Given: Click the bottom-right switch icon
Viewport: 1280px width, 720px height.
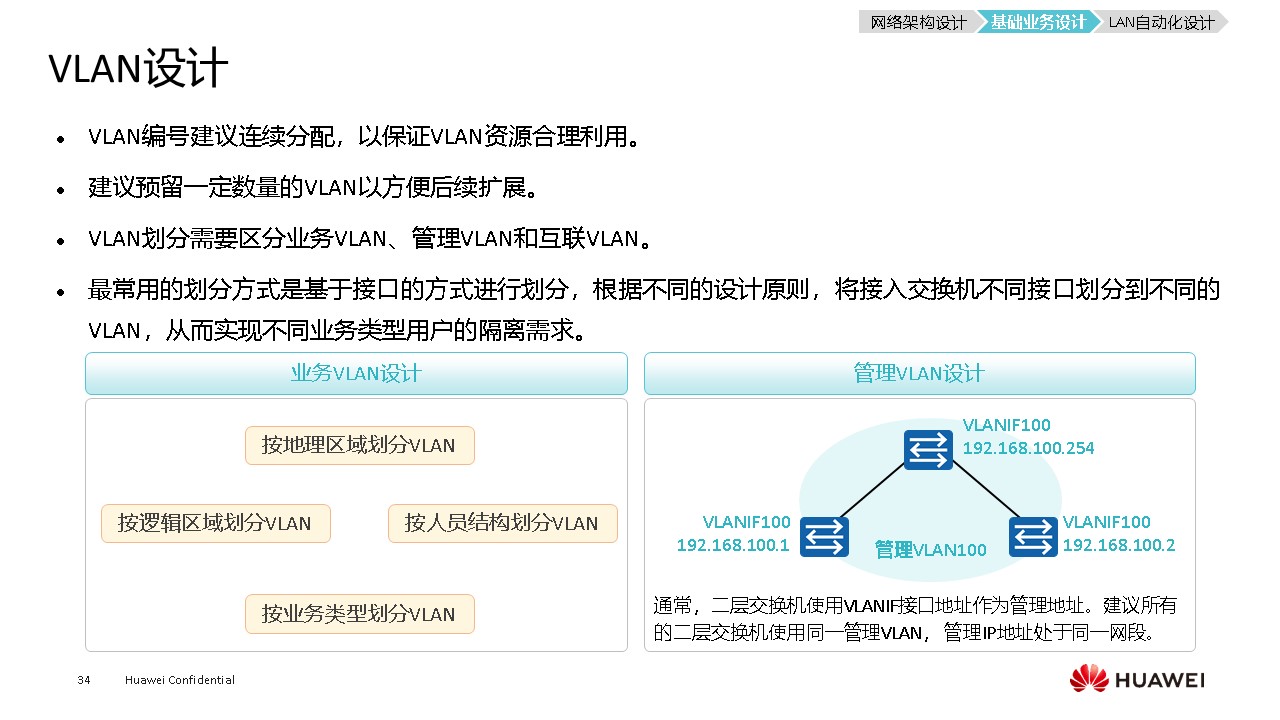Looking at the screenshot, I should click(x=1033, y=537).
